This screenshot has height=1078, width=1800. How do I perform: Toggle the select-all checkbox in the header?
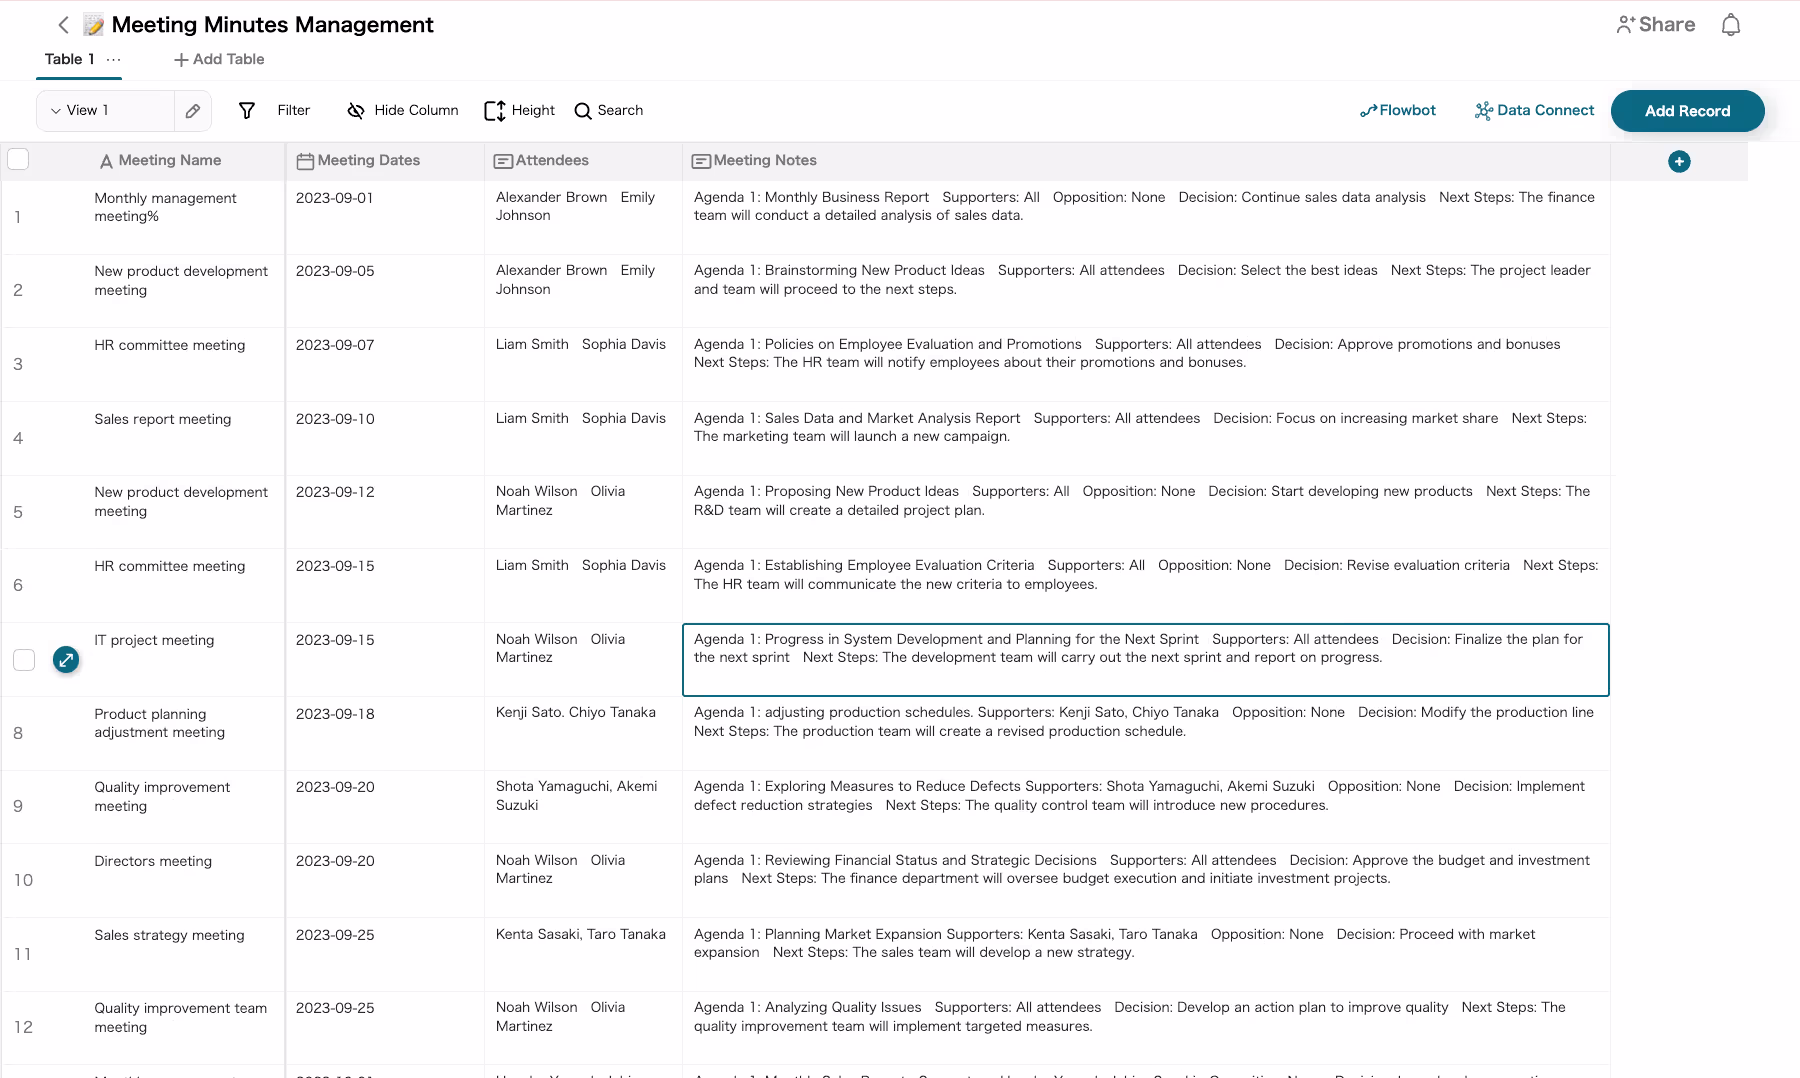(18, 160)
